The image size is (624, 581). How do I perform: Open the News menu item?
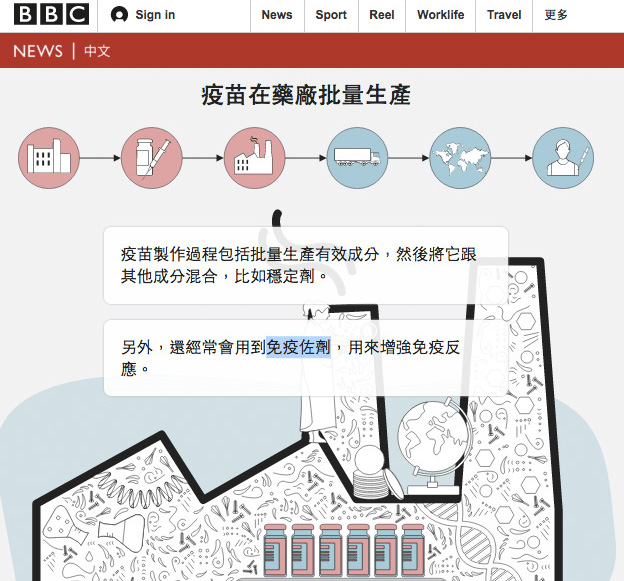tap(277, 15)
